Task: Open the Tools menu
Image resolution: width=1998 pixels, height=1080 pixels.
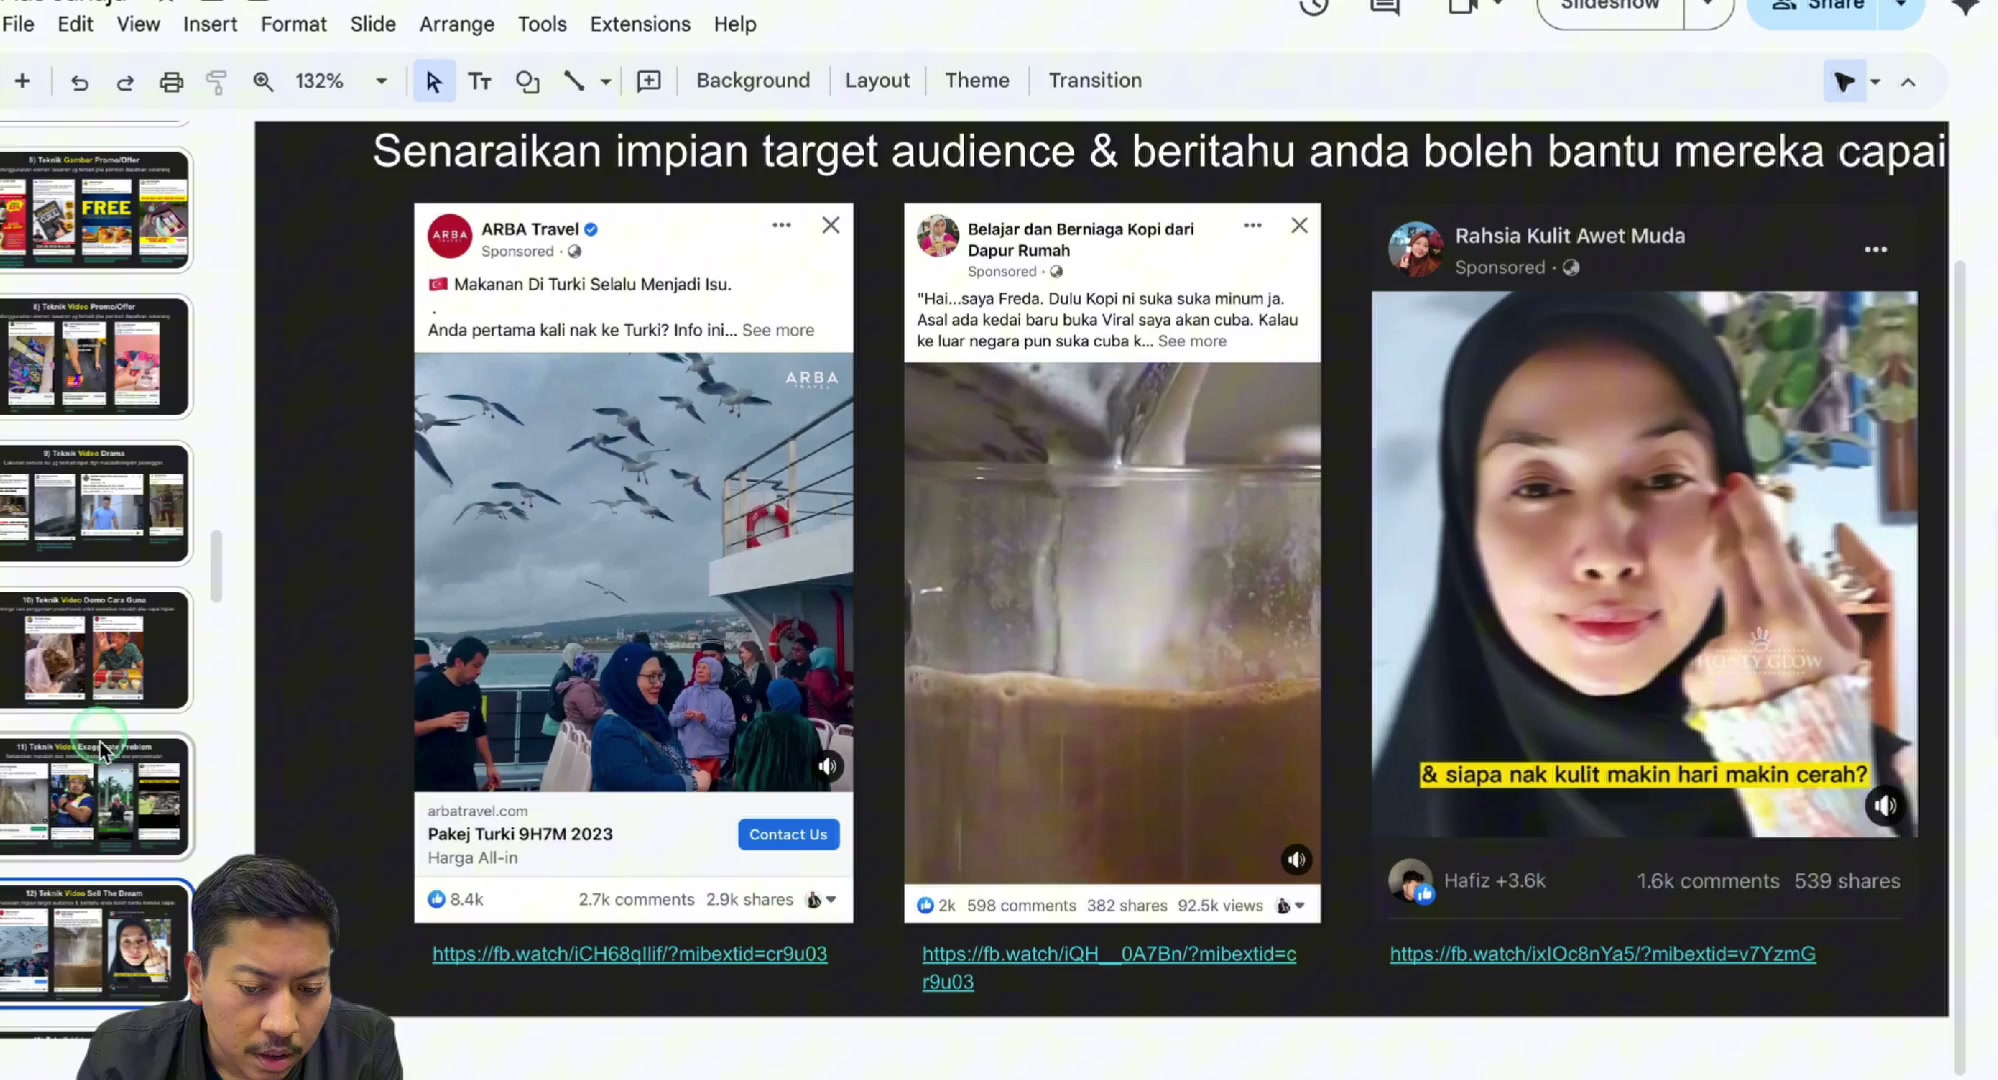Action: tap(542, 24)
